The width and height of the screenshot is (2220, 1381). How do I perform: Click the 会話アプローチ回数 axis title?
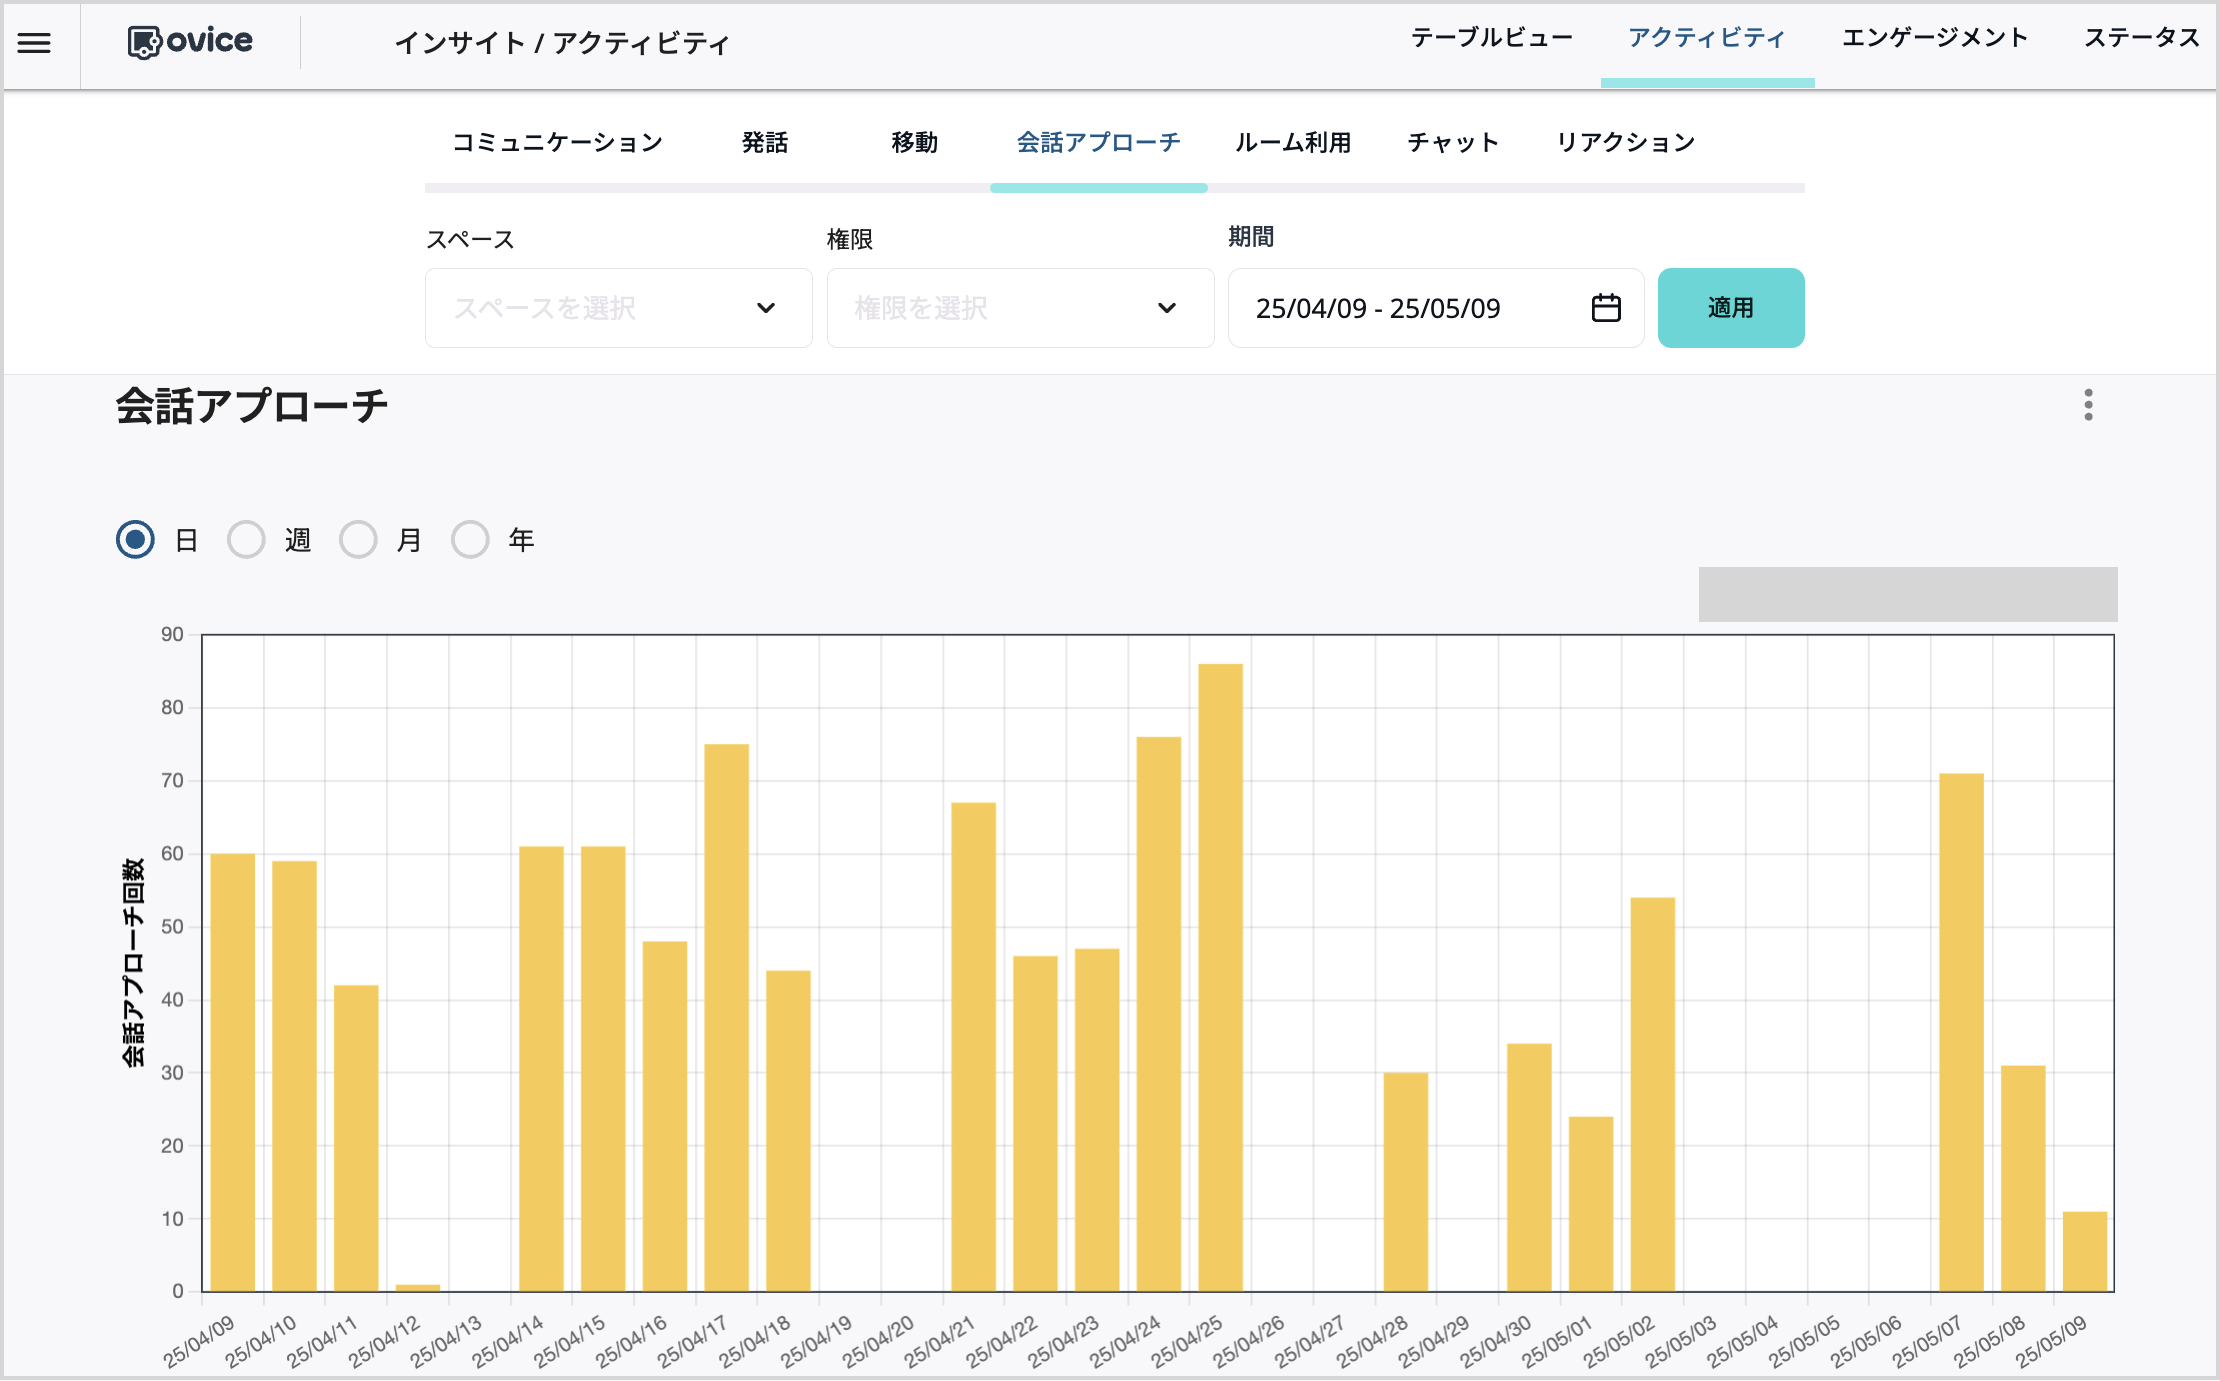(x=133, y=962)
